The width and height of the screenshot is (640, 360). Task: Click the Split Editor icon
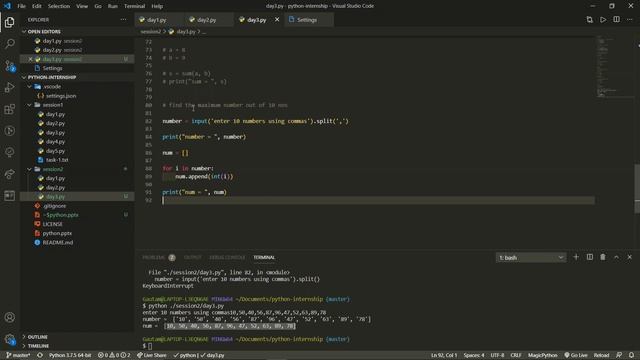click(x=616, y=20)
